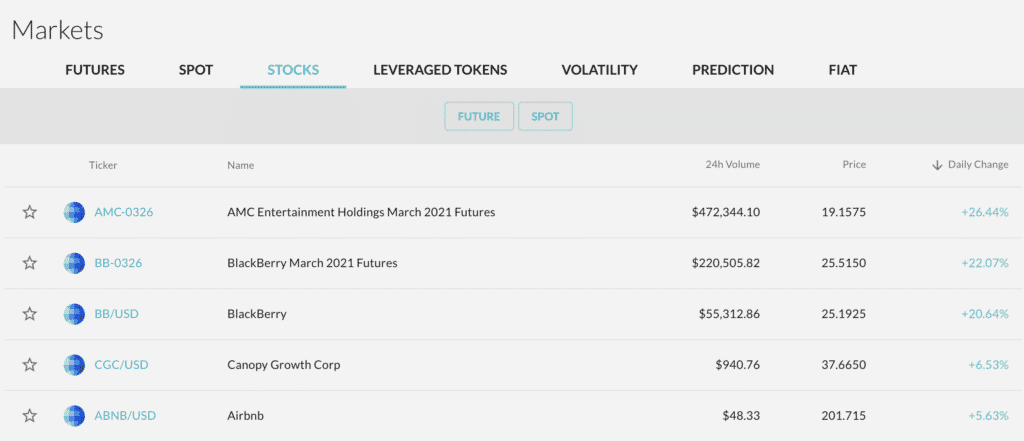Click the BB-0326 globe coin icon
The height and width of the screenshot is (441, 1024).
(x=75, y=263)
